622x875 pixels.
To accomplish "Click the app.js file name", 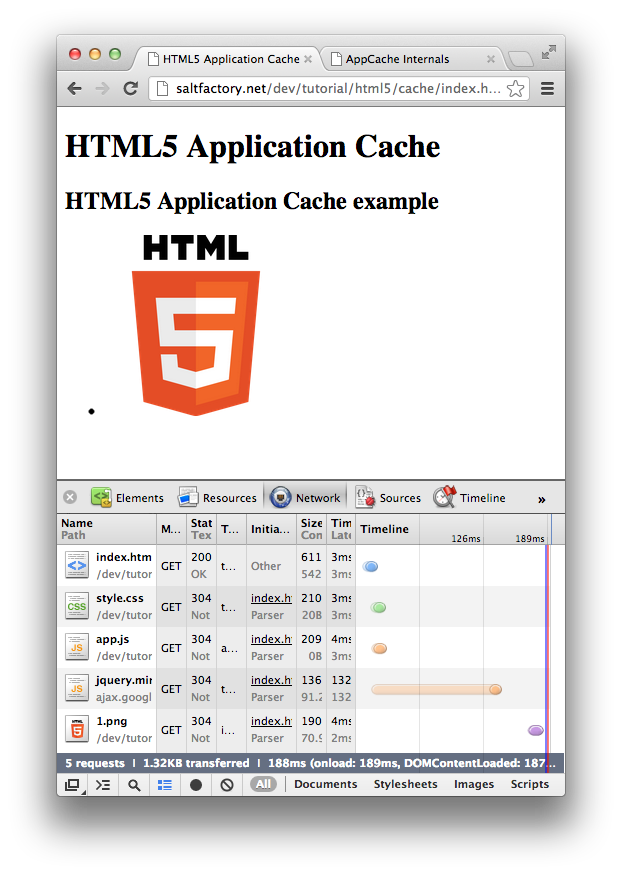I will [113, 639].
